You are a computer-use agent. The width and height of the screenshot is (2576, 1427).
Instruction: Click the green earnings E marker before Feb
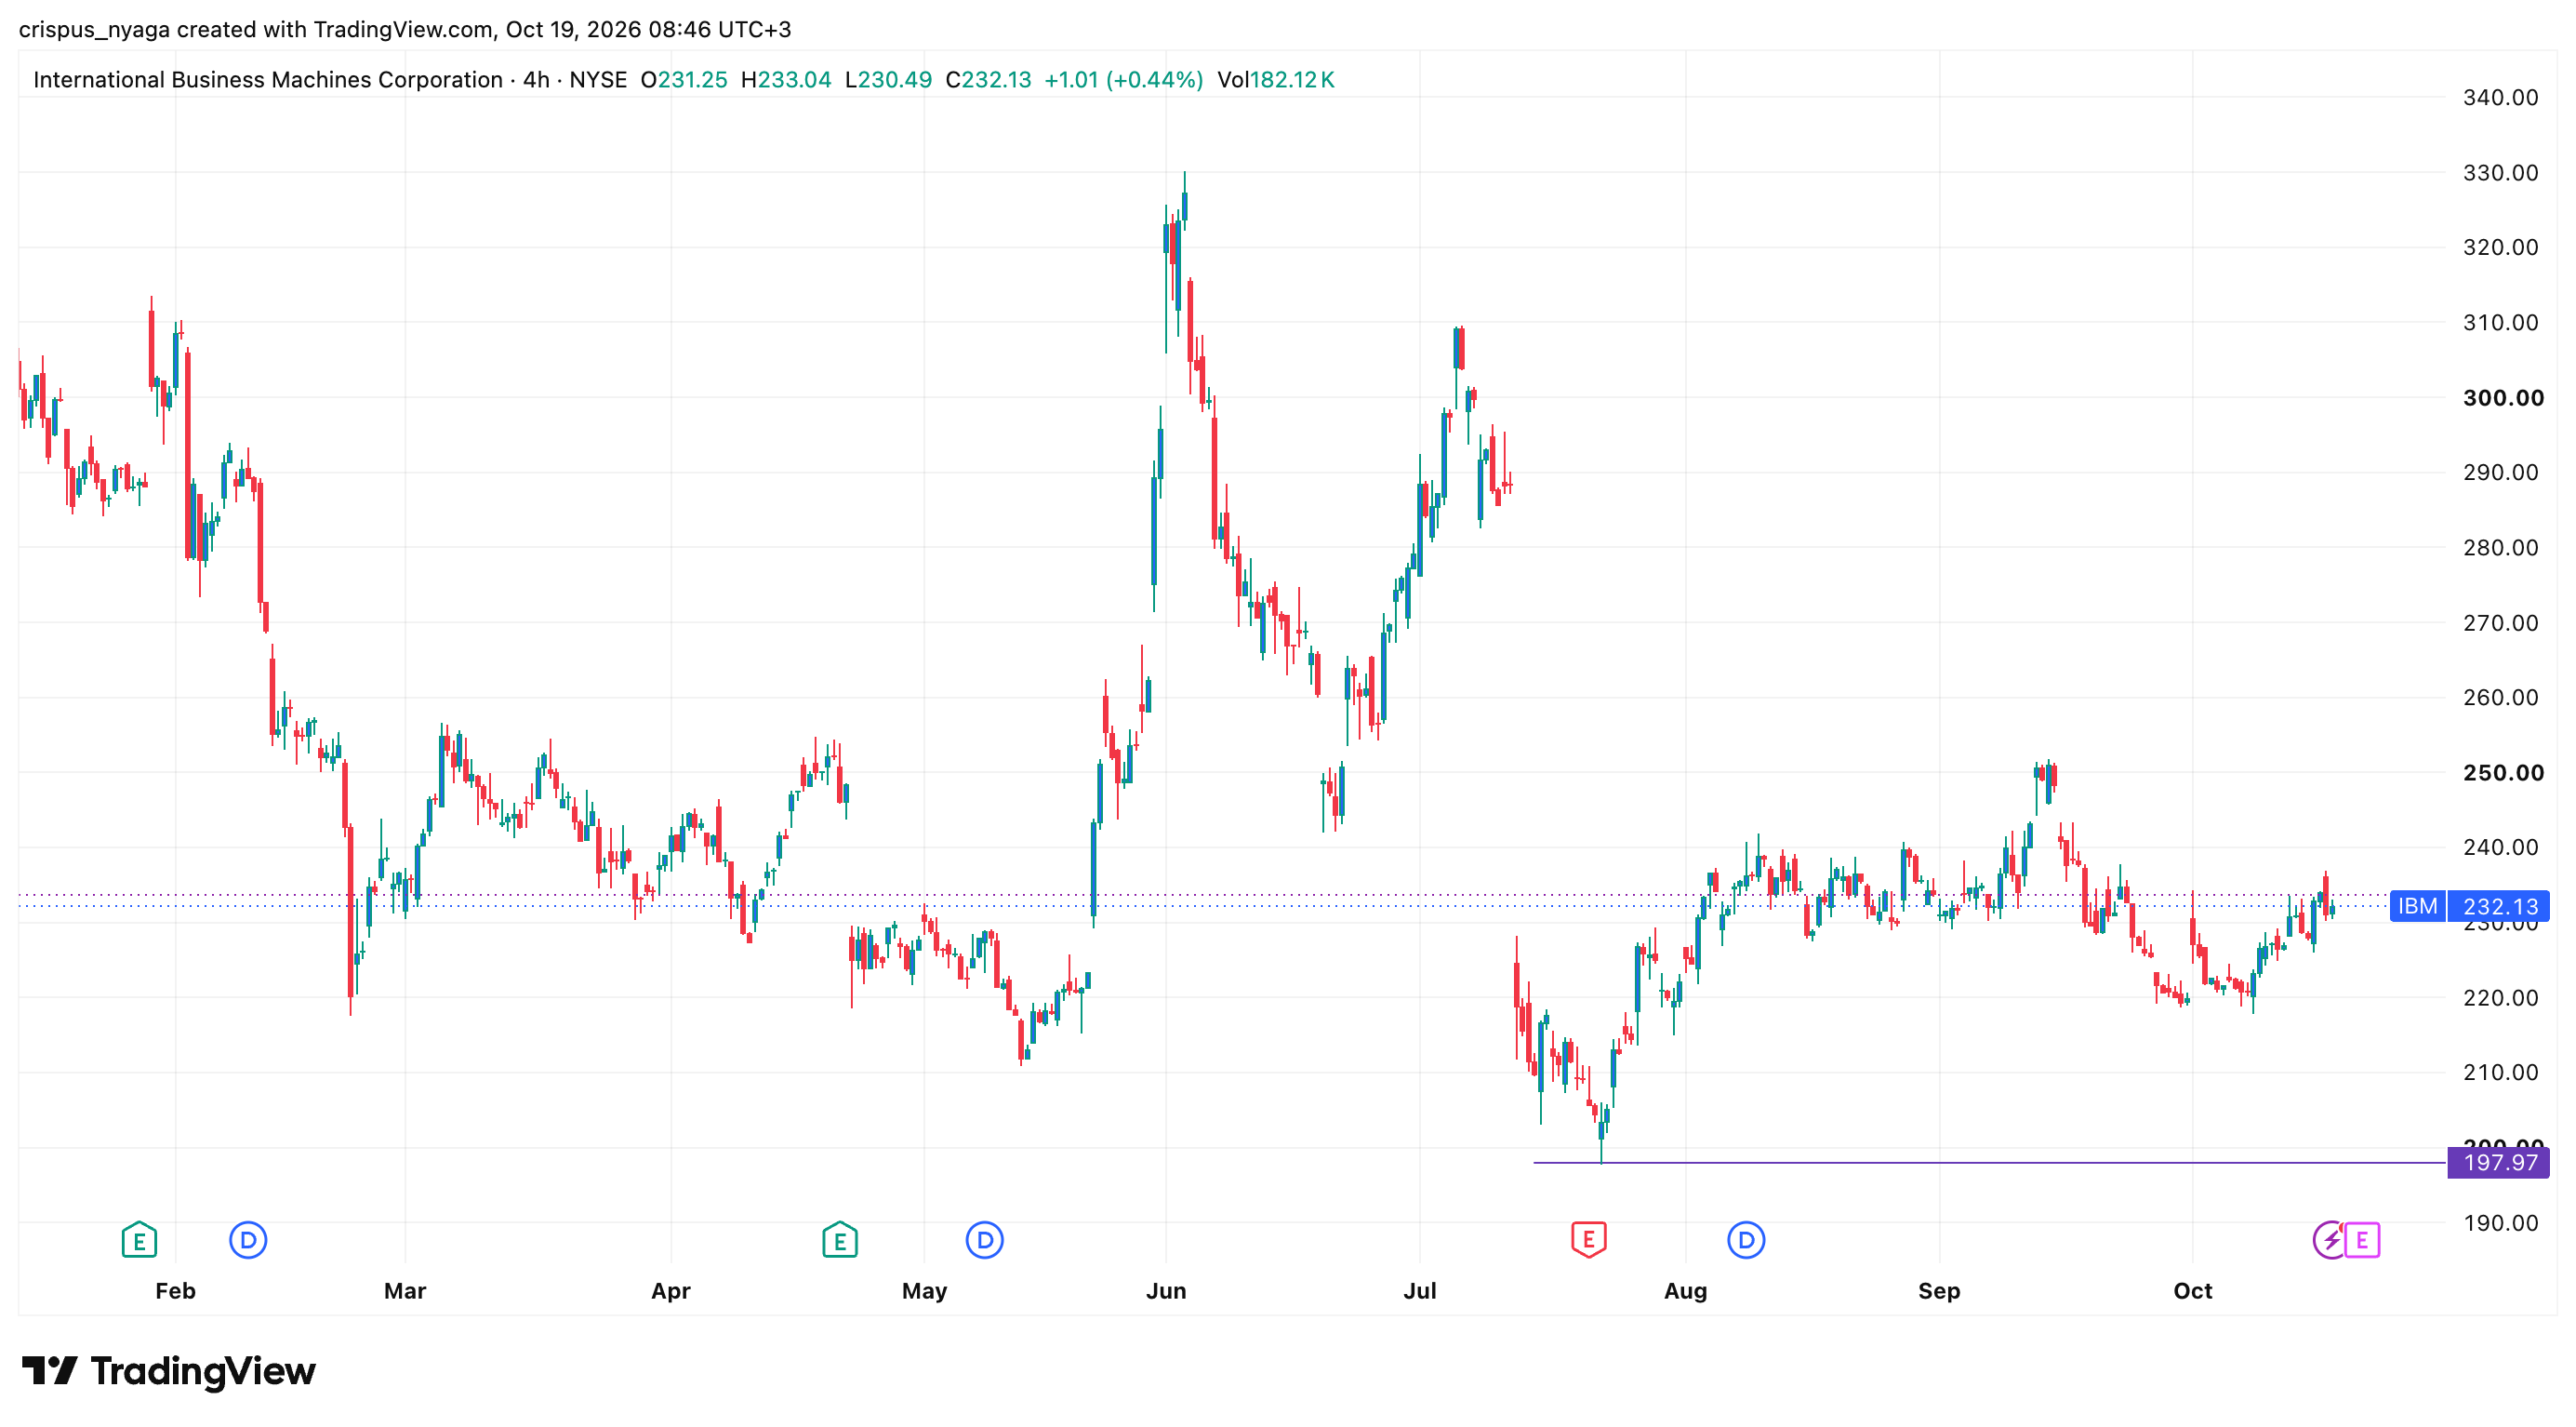[139, 1240]
